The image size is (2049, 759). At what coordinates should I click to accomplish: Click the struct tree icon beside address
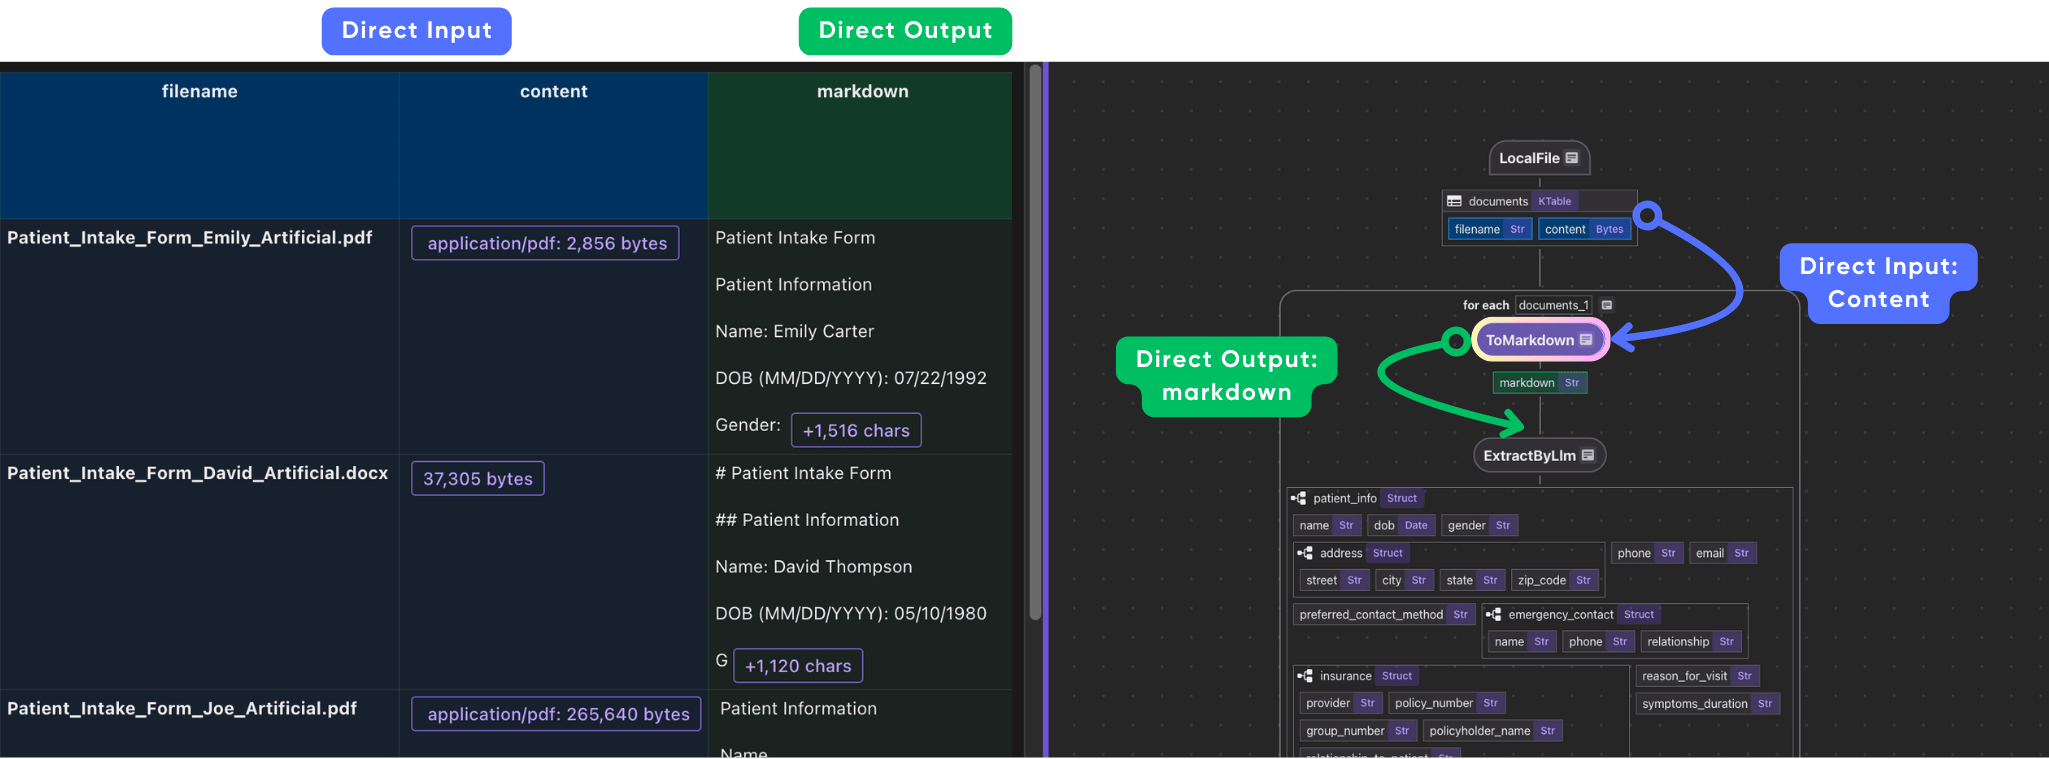point(1305,553)
